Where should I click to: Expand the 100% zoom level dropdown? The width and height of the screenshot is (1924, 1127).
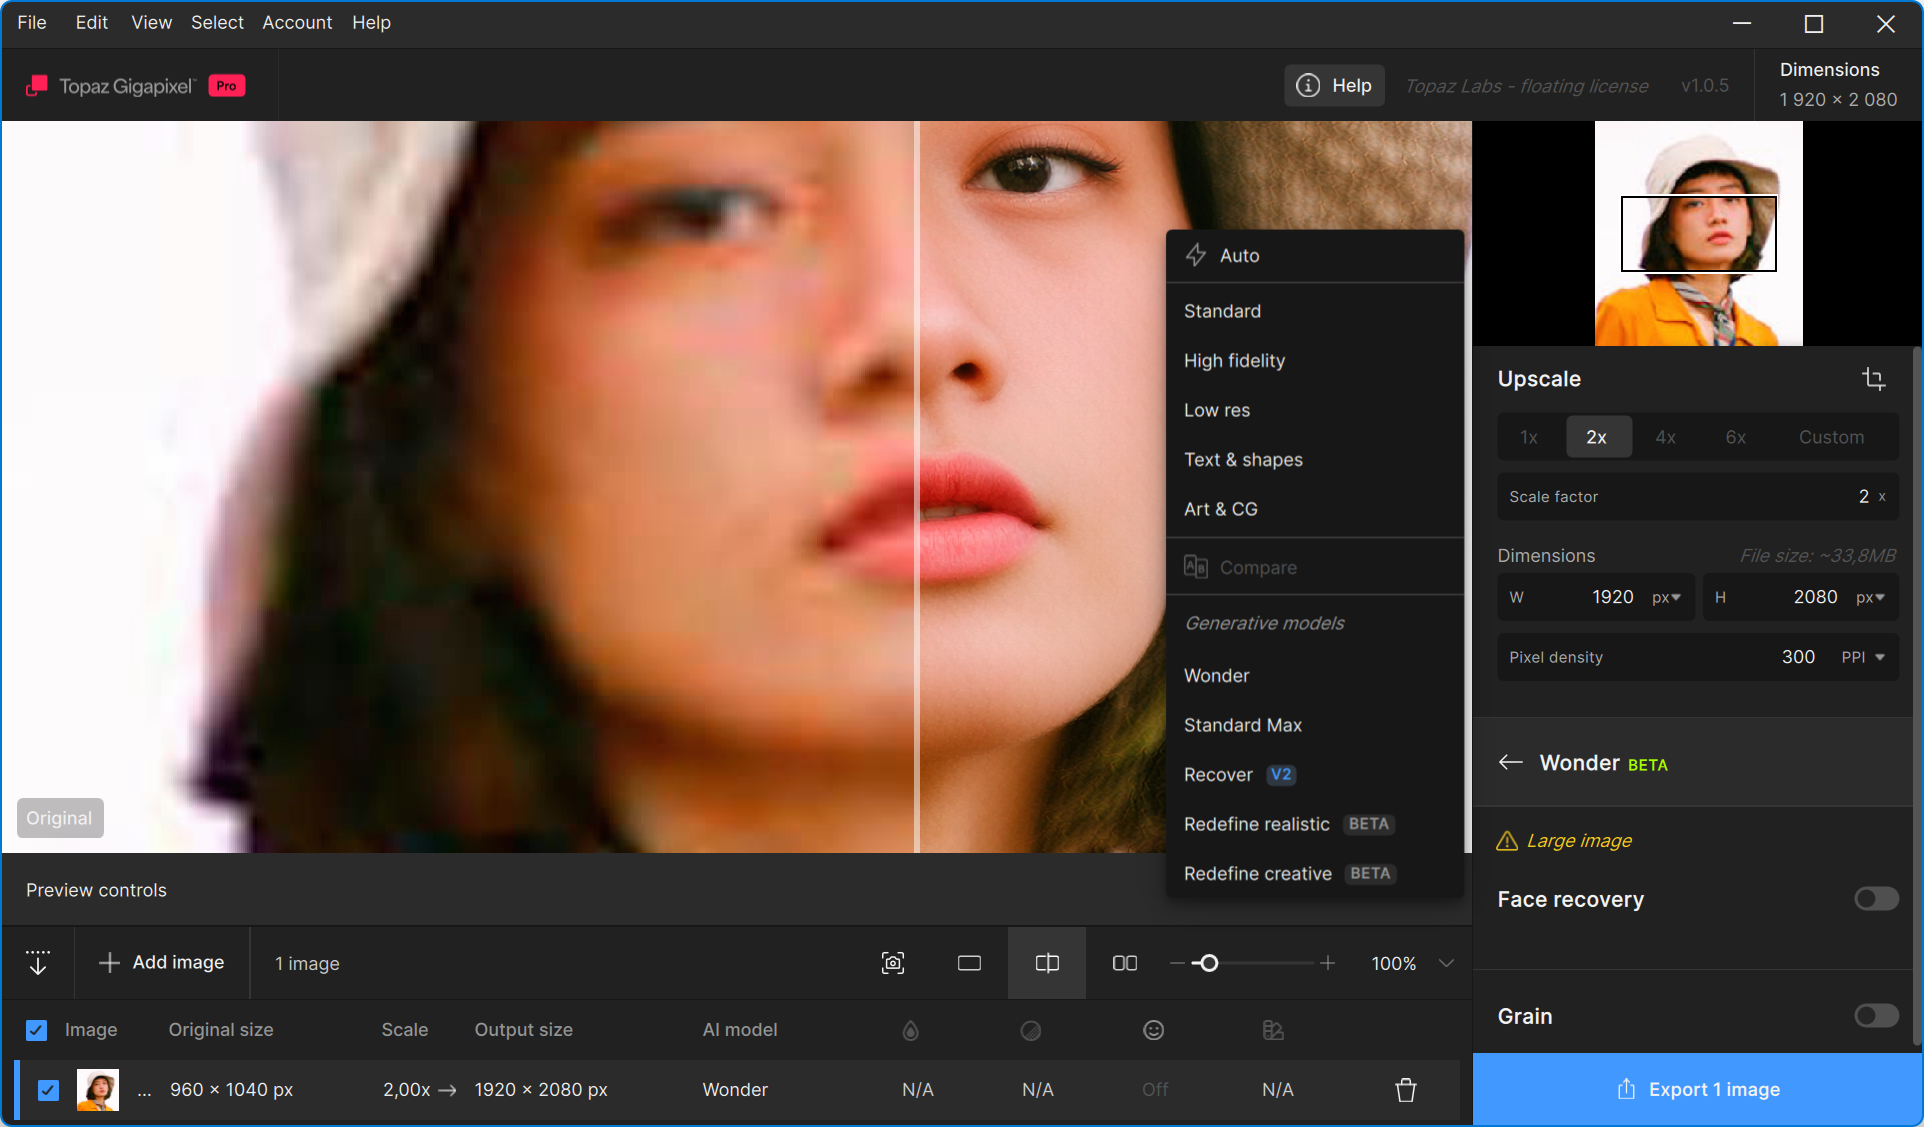(x=1446, y=963)
